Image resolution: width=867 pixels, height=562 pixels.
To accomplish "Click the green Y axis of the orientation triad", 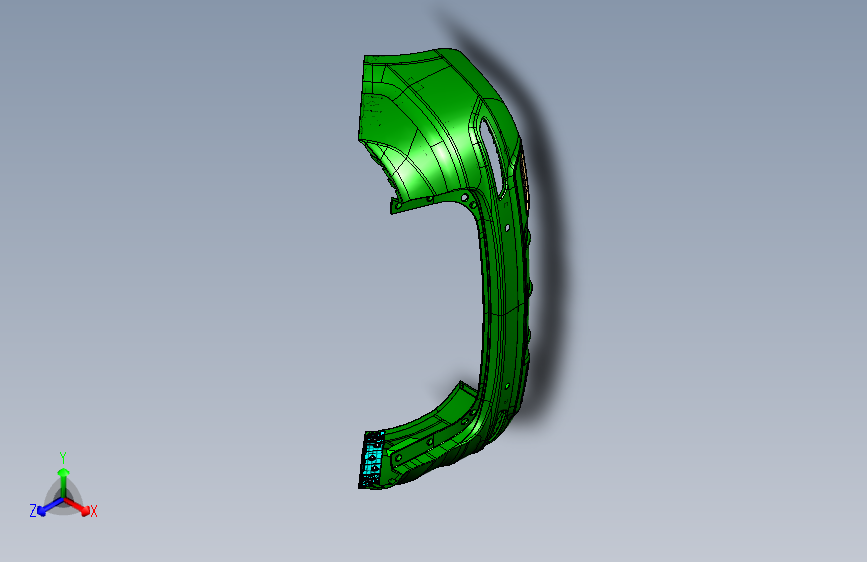I will point(64,483).
